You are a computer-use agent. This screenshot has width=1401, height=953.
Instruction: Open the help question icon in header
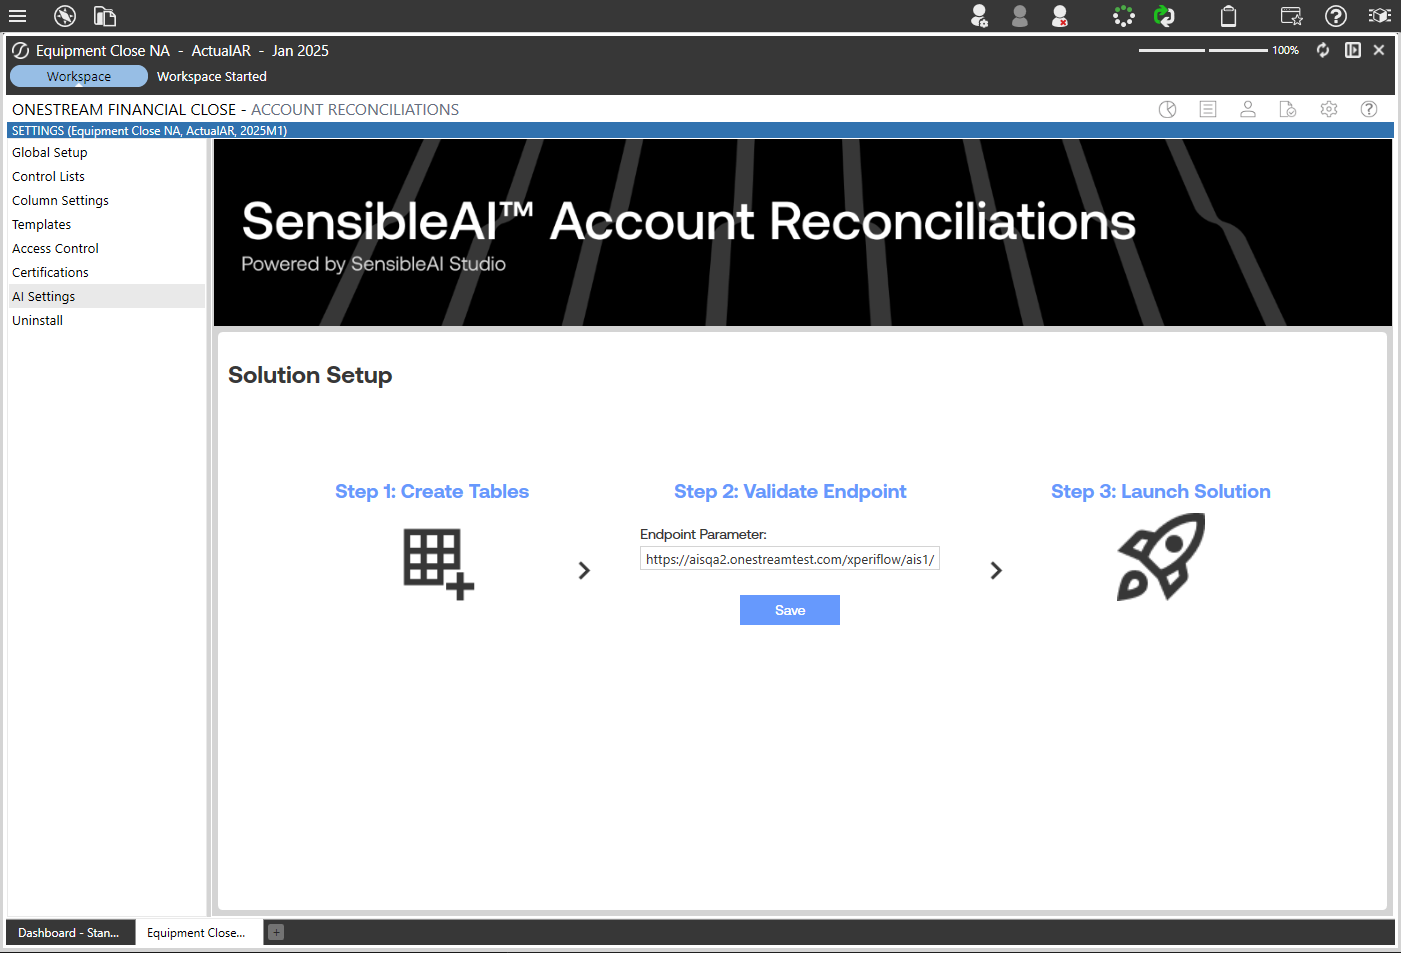coord(1369,109)
